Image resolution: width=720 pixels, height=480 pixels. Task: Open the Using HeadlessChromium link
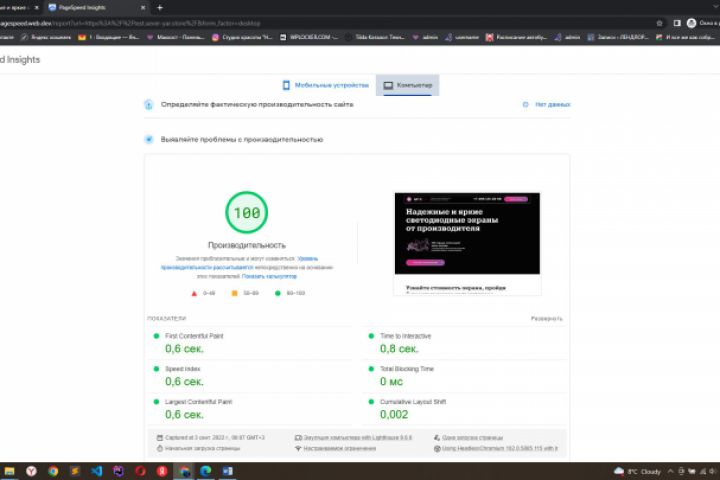500,448
